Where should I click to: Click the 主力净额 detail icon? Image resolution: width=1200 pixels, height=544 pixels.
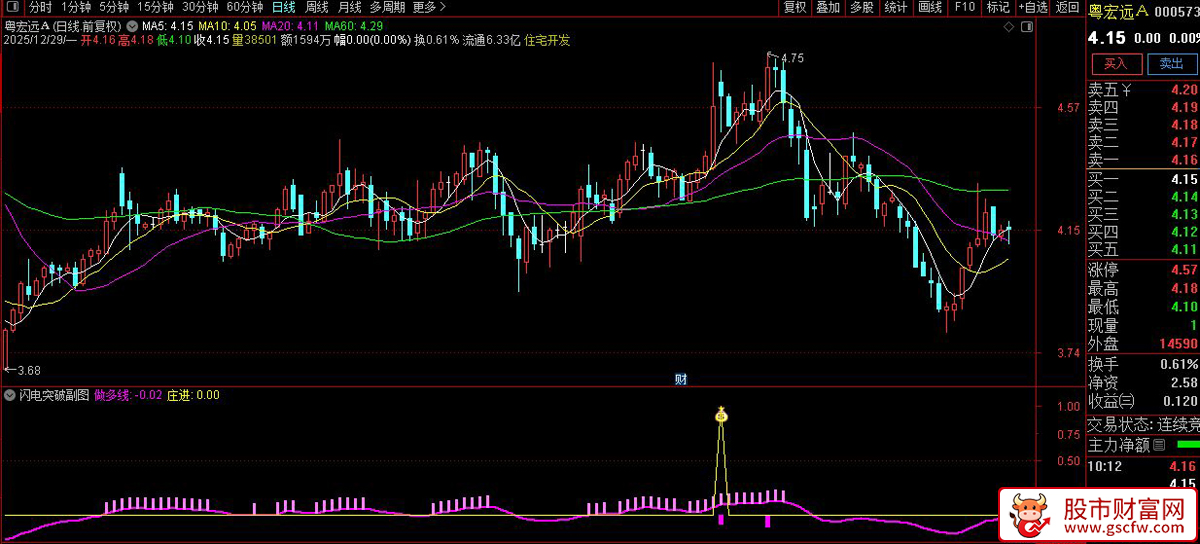(1159, 444)
